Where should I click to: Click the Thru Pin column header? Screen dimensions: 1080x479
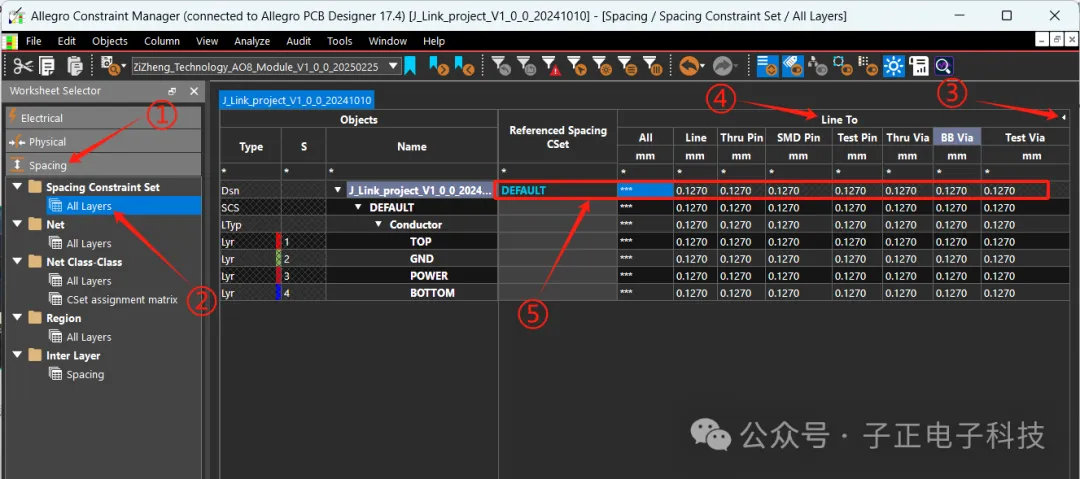pos(741,137)
